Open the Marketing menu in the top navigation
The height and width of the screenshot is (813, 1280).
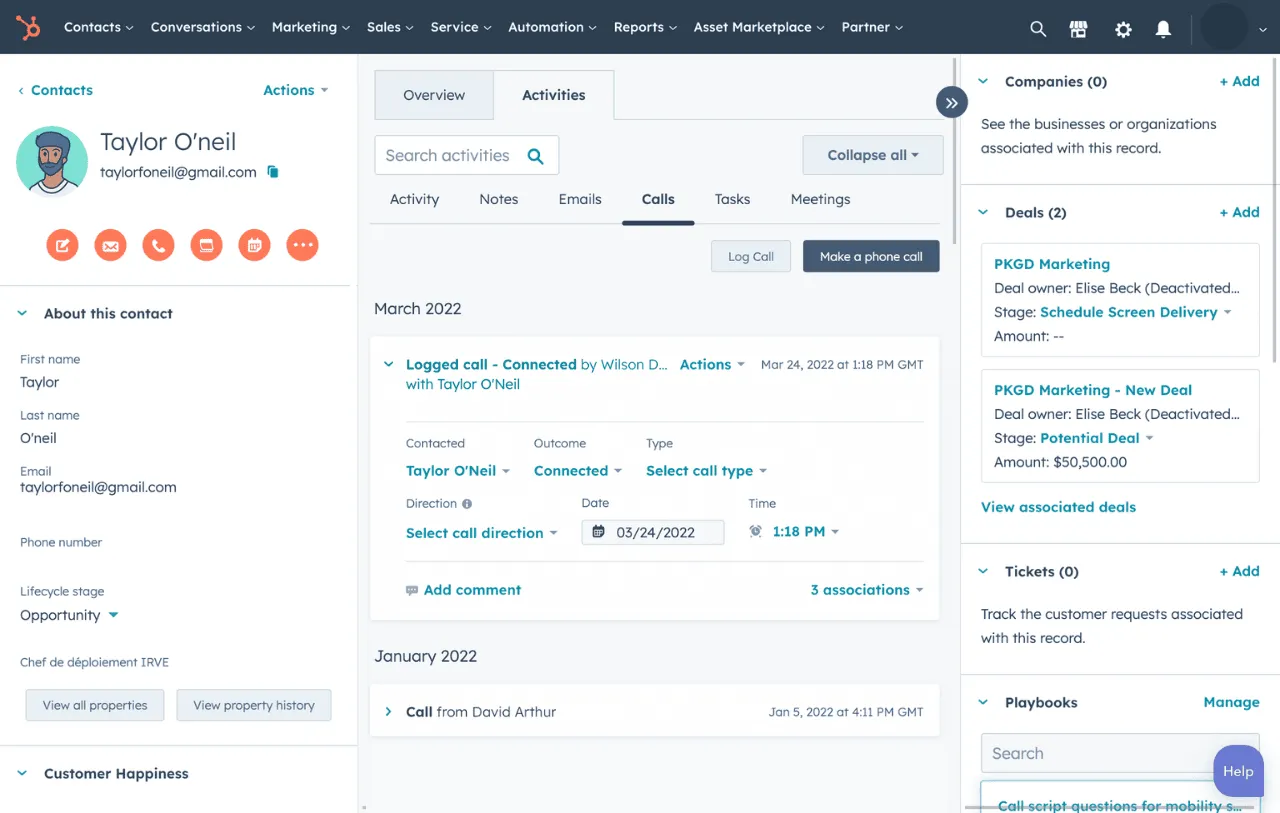(310, 27)
